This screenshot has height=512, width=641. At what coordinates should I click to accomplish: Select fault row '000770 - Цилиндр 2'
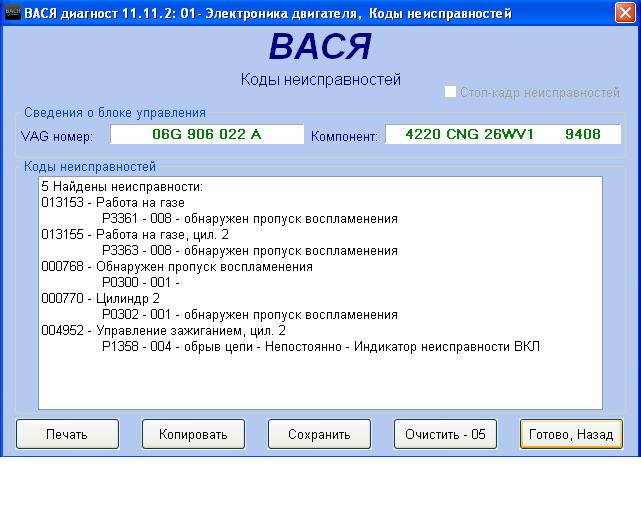100,298
